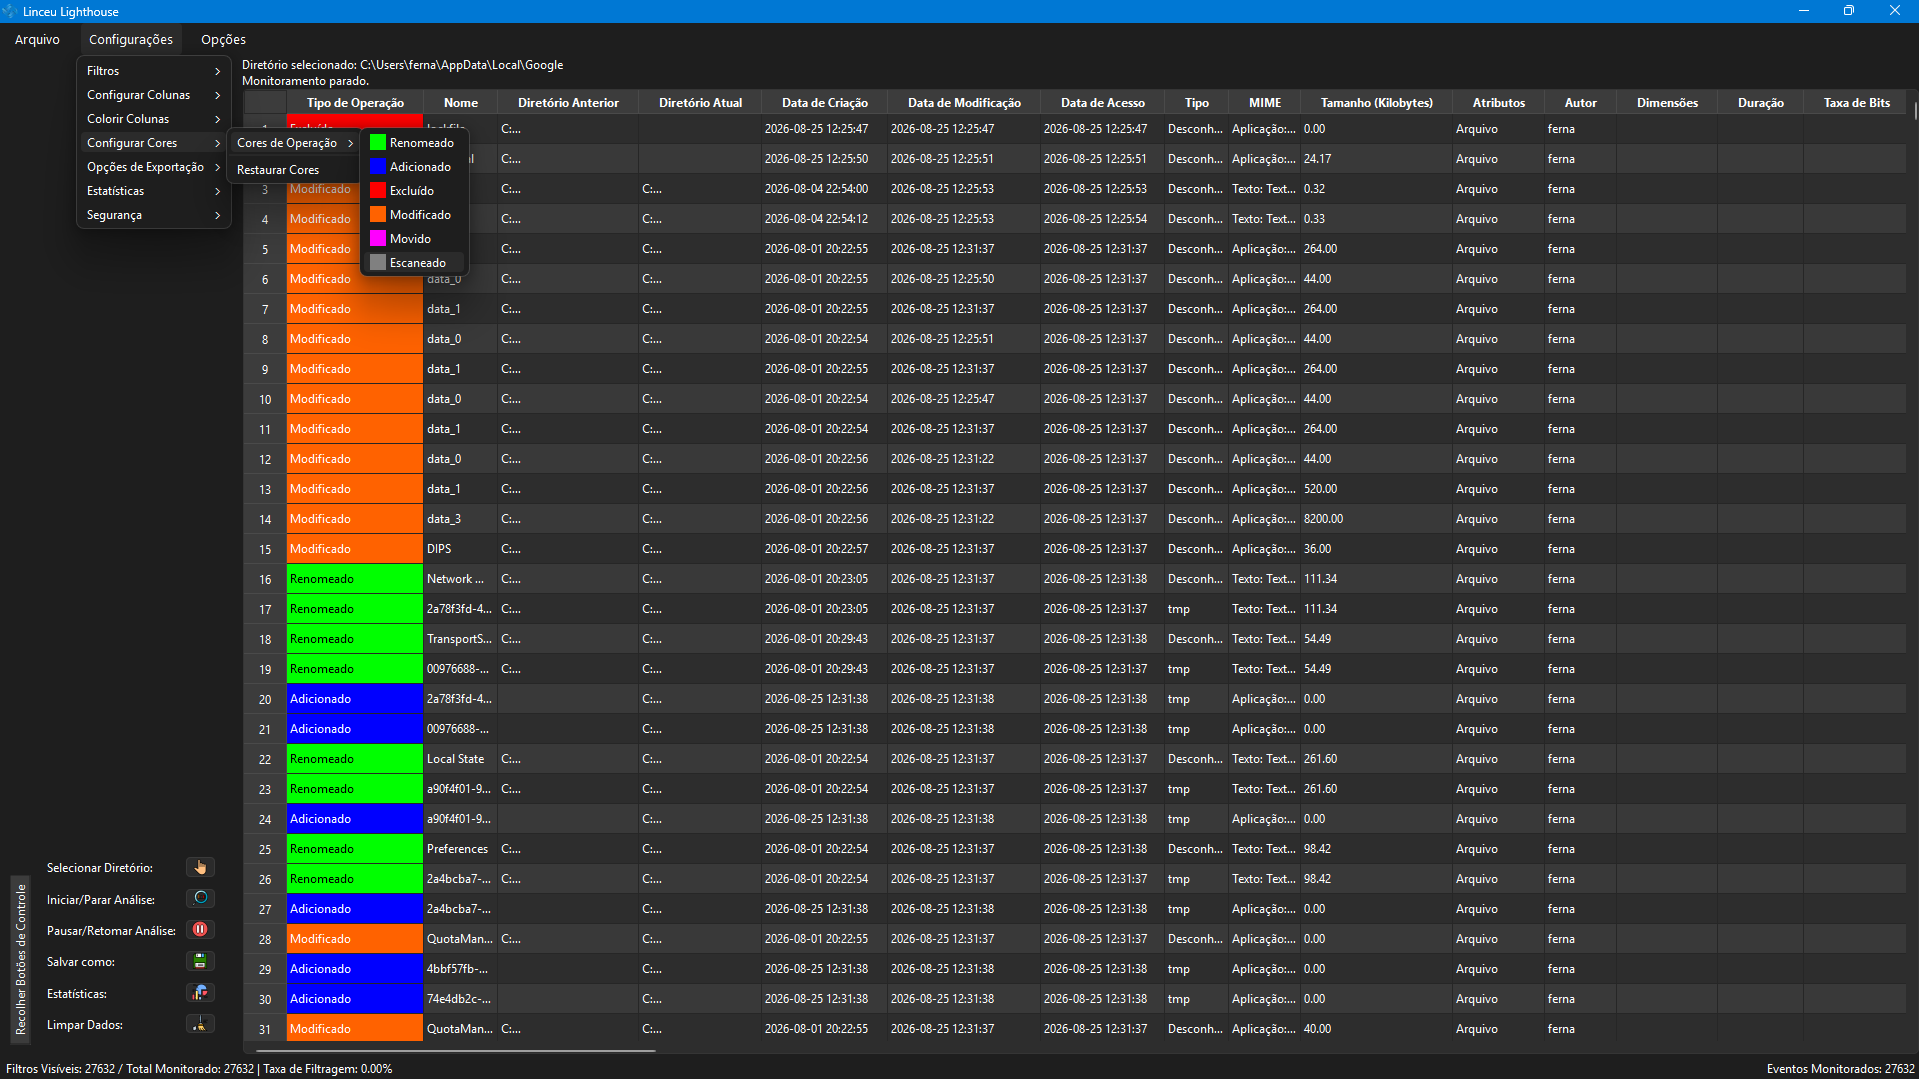
Task: Select the red Excluído color option
Action: click(x=414, y=191)
